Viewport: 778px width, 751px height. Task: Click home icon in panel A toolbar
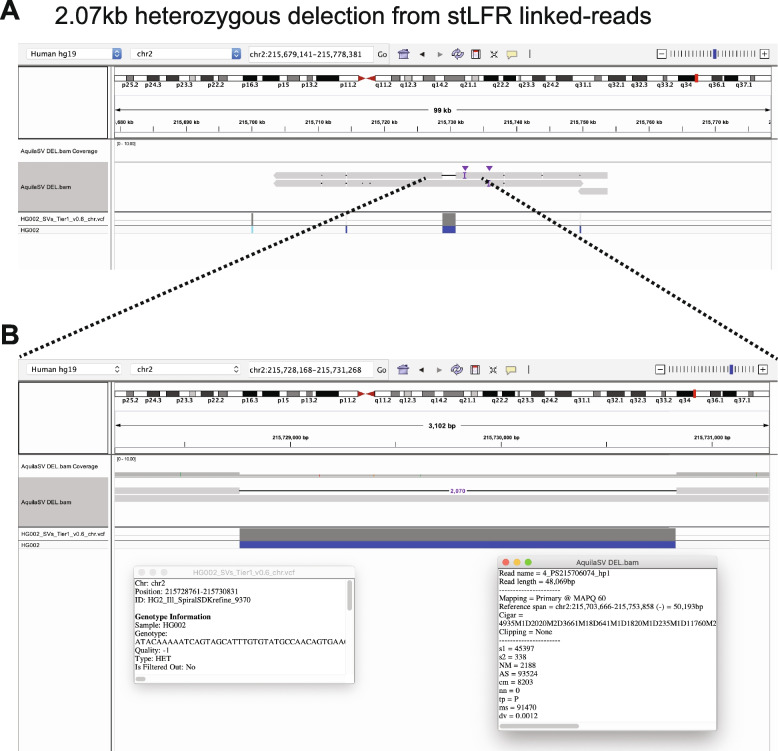404,54
